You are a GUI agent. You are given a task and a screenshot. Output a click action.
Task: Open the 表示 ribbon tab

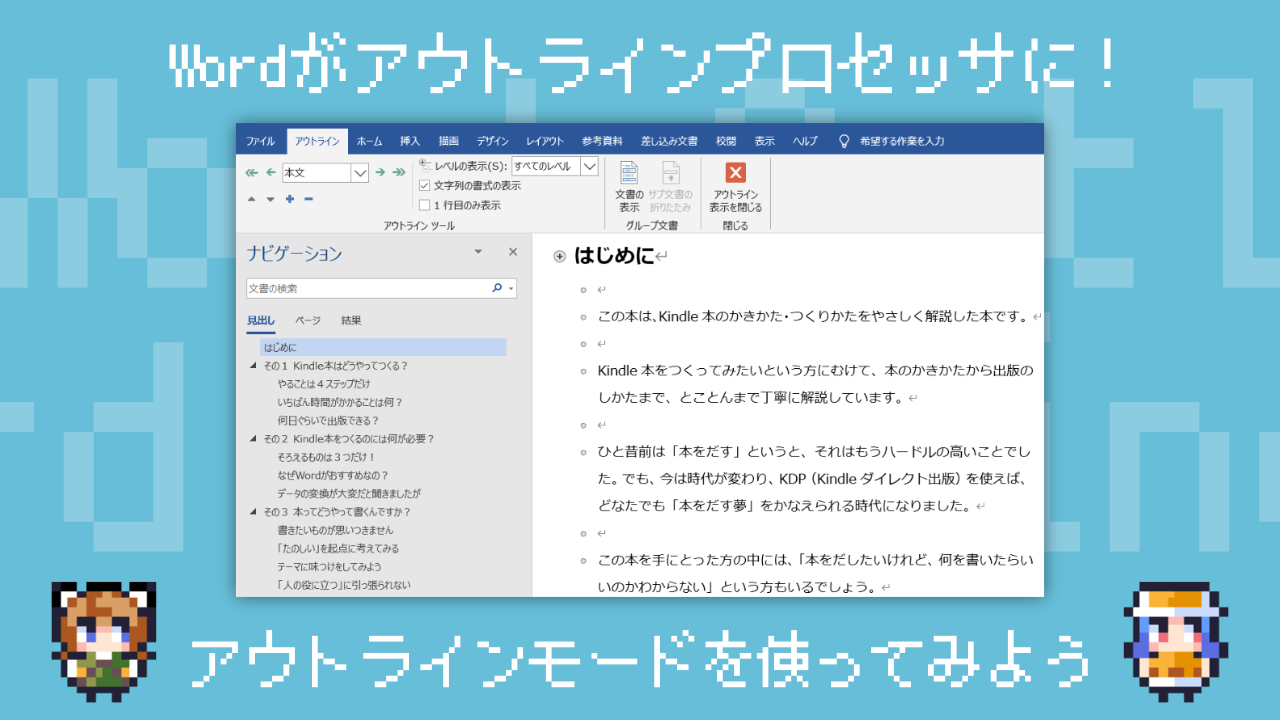point(765,141)
